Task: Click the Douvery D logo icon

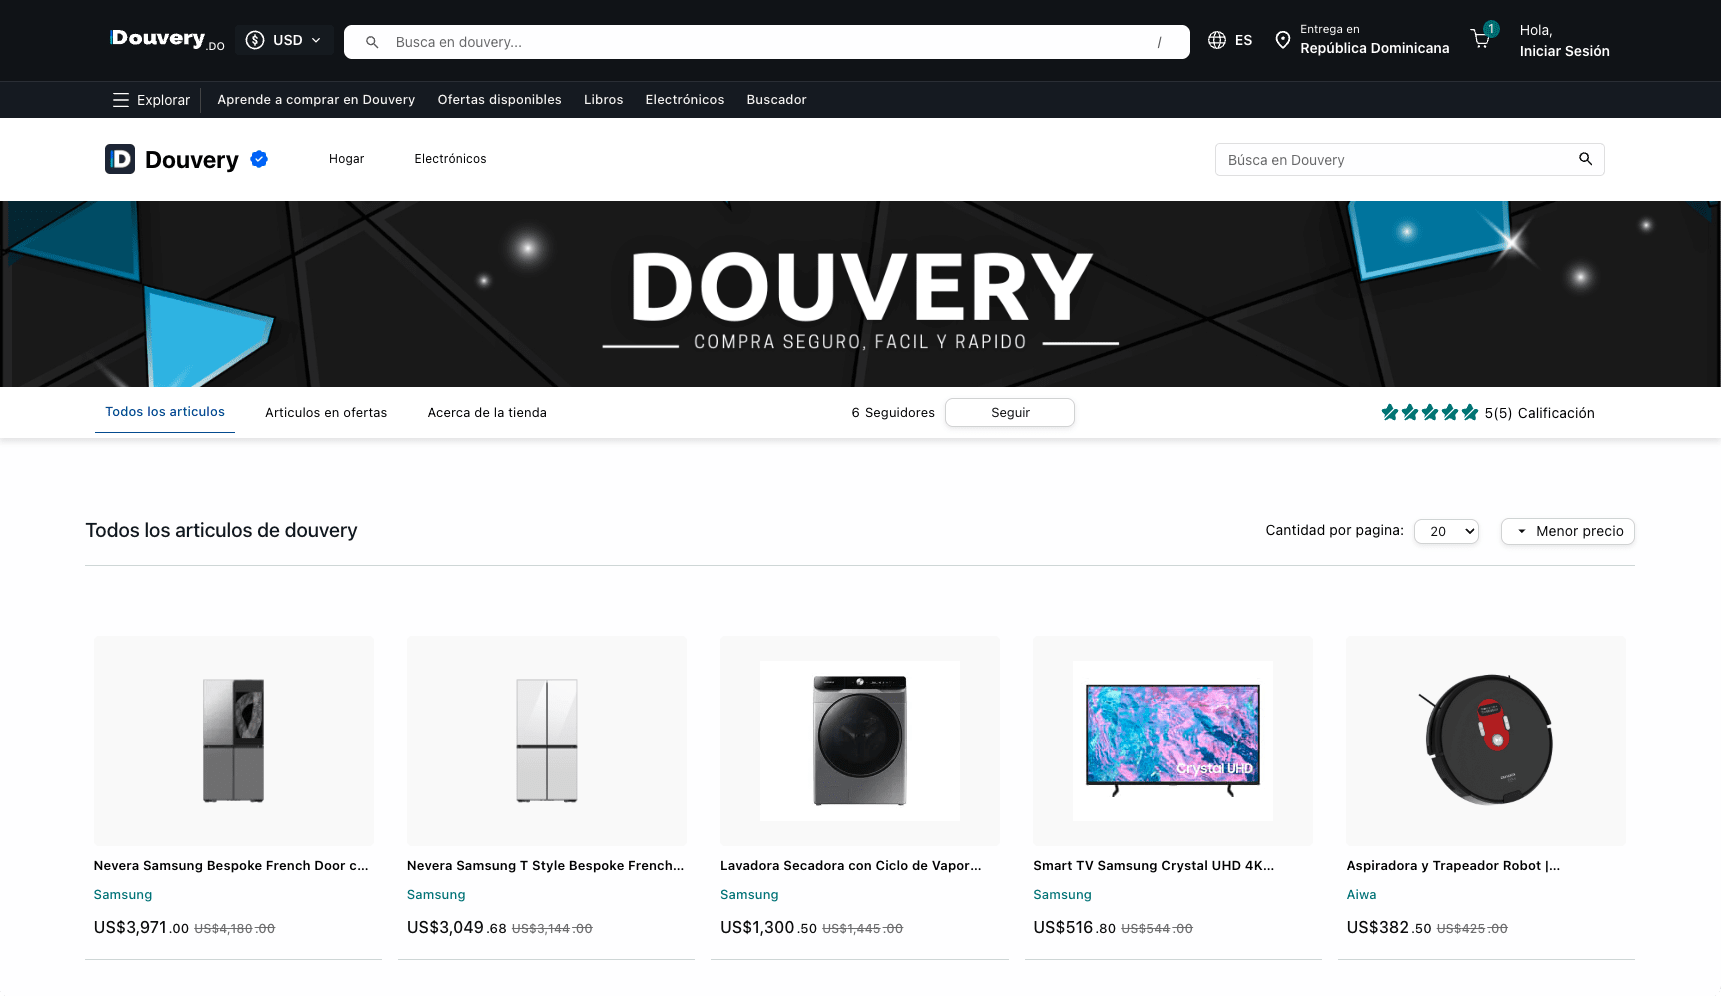Action: click(x=119, y=158)
